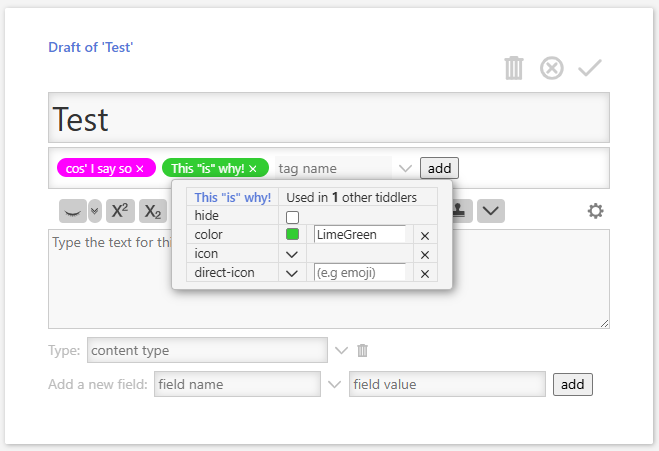Open preview type dropdown chevron beside eye icon
Image resolution: width=659 pixels, height=451 pixels.
tap(95, 211)
